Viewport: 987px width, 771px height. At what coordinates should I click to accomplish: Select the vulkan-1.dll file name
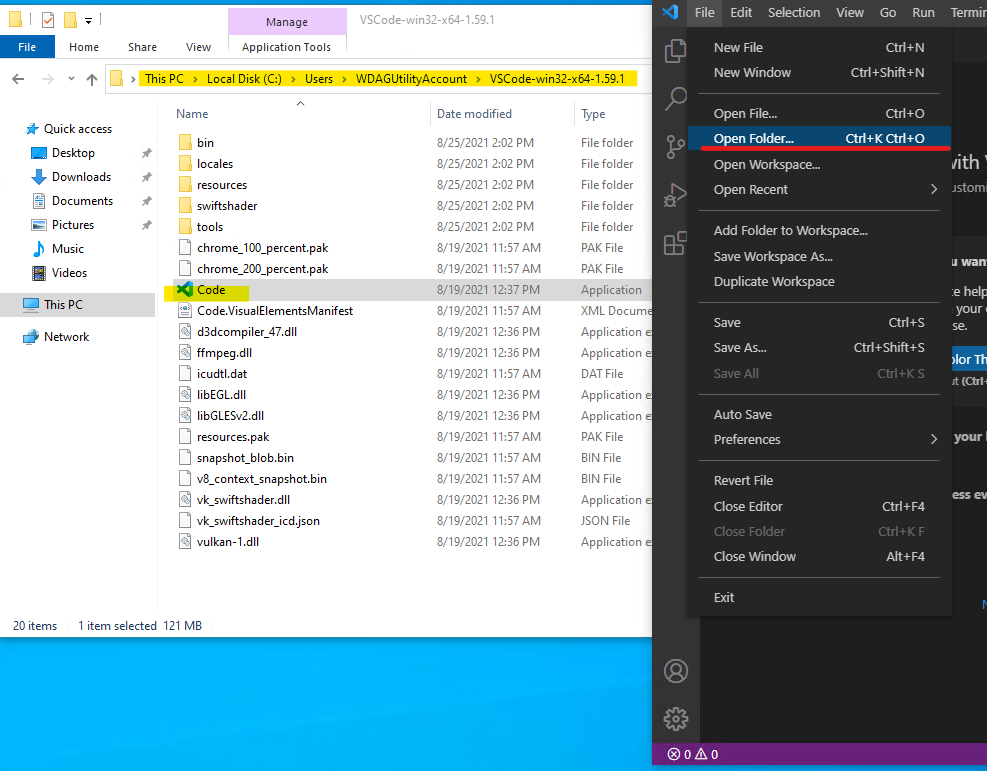tap(228, 541)
